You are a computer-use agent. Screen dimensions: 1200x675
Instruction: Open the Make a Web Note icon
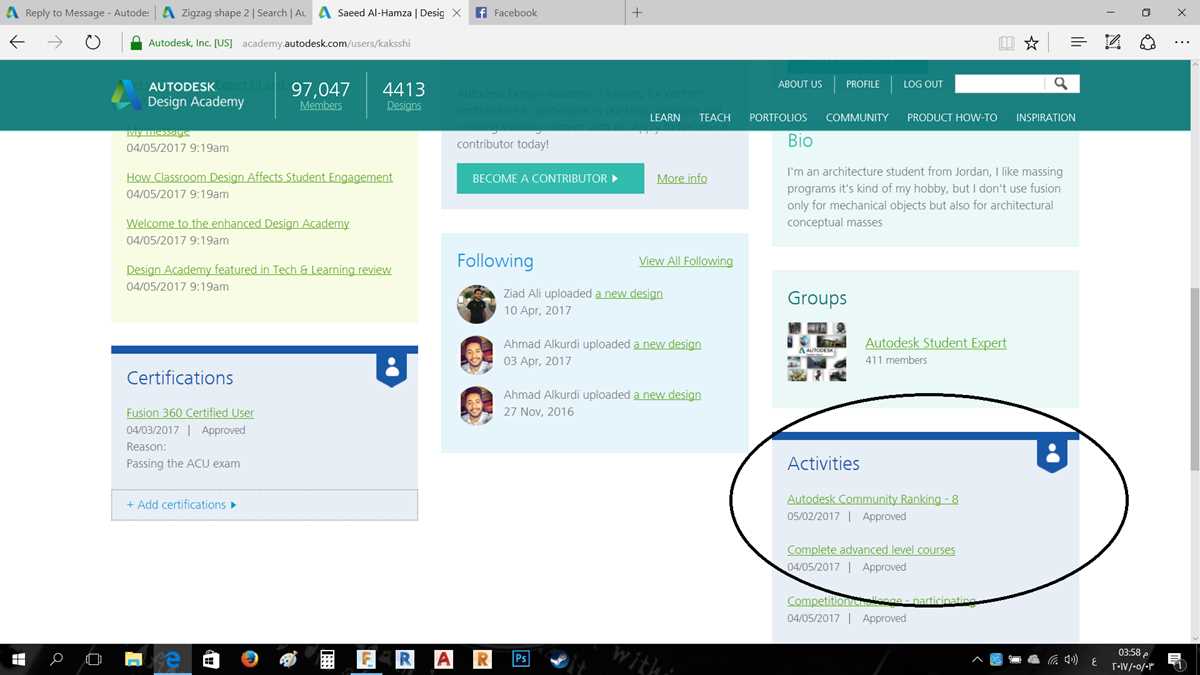click(x=1113, y=42)
